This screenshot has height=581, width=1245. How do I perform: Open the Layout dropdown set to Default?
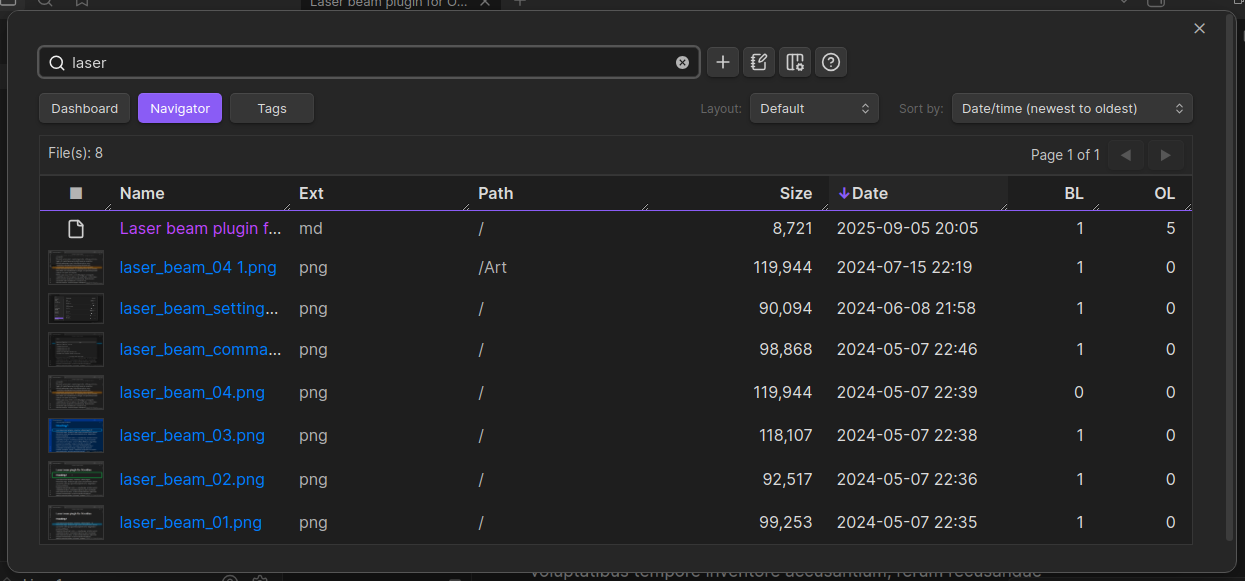[812, 108]
